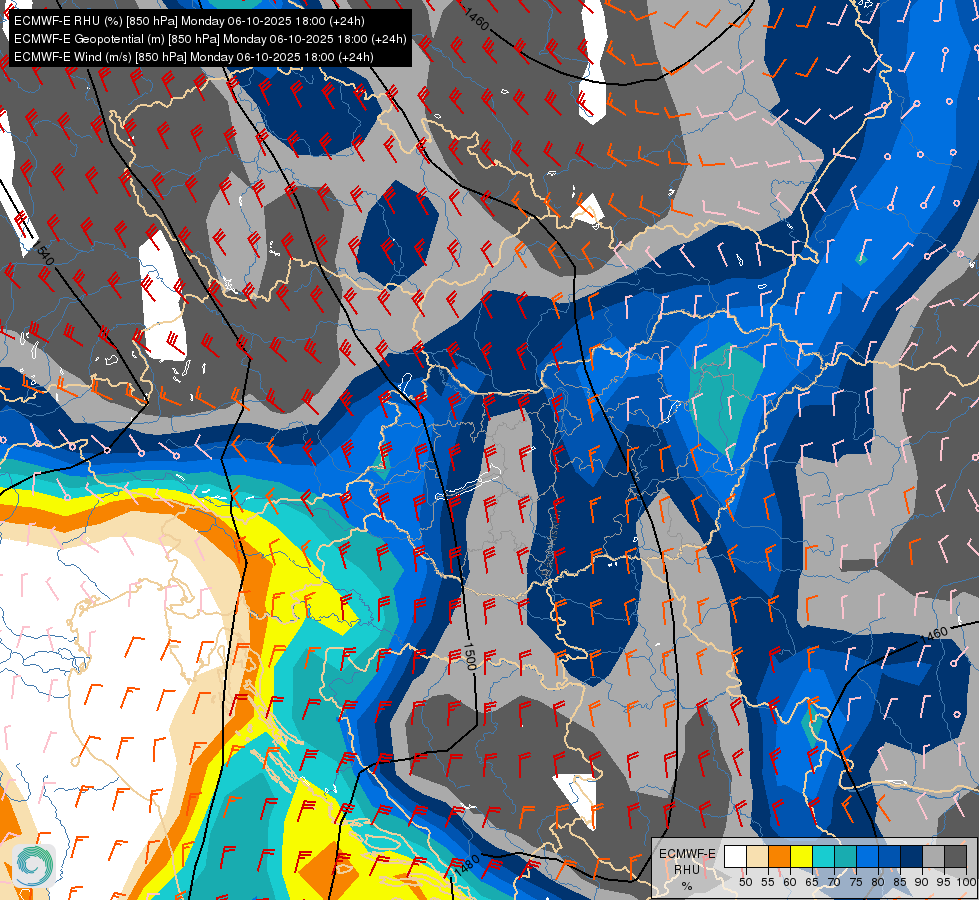979x900 pixels.
Task: Click the legend tick value 75
Action: 856,882
